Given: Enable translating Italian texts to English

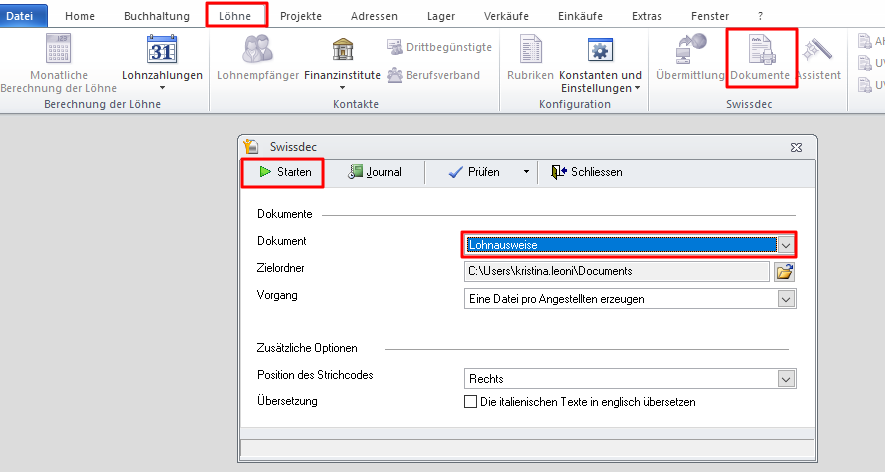Looking at the screenshot, I should coord(471,402).
